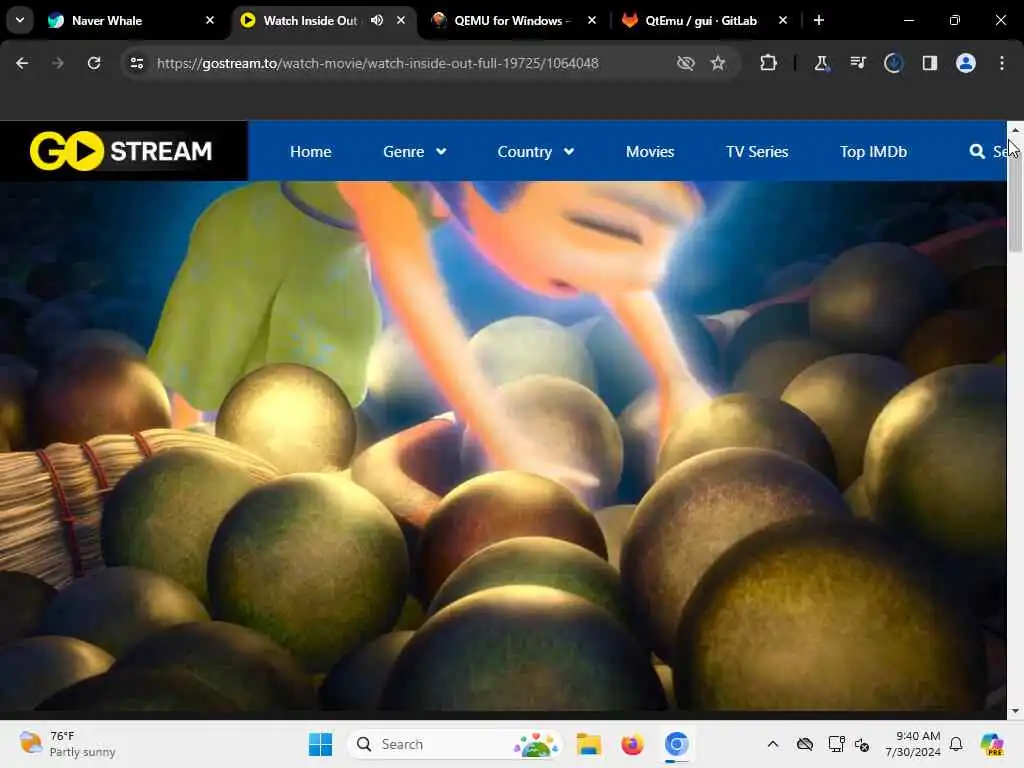Open the tab search dropdown arrow
Image resolution: width=1024 pixels, height=768 pixels.
20,20
